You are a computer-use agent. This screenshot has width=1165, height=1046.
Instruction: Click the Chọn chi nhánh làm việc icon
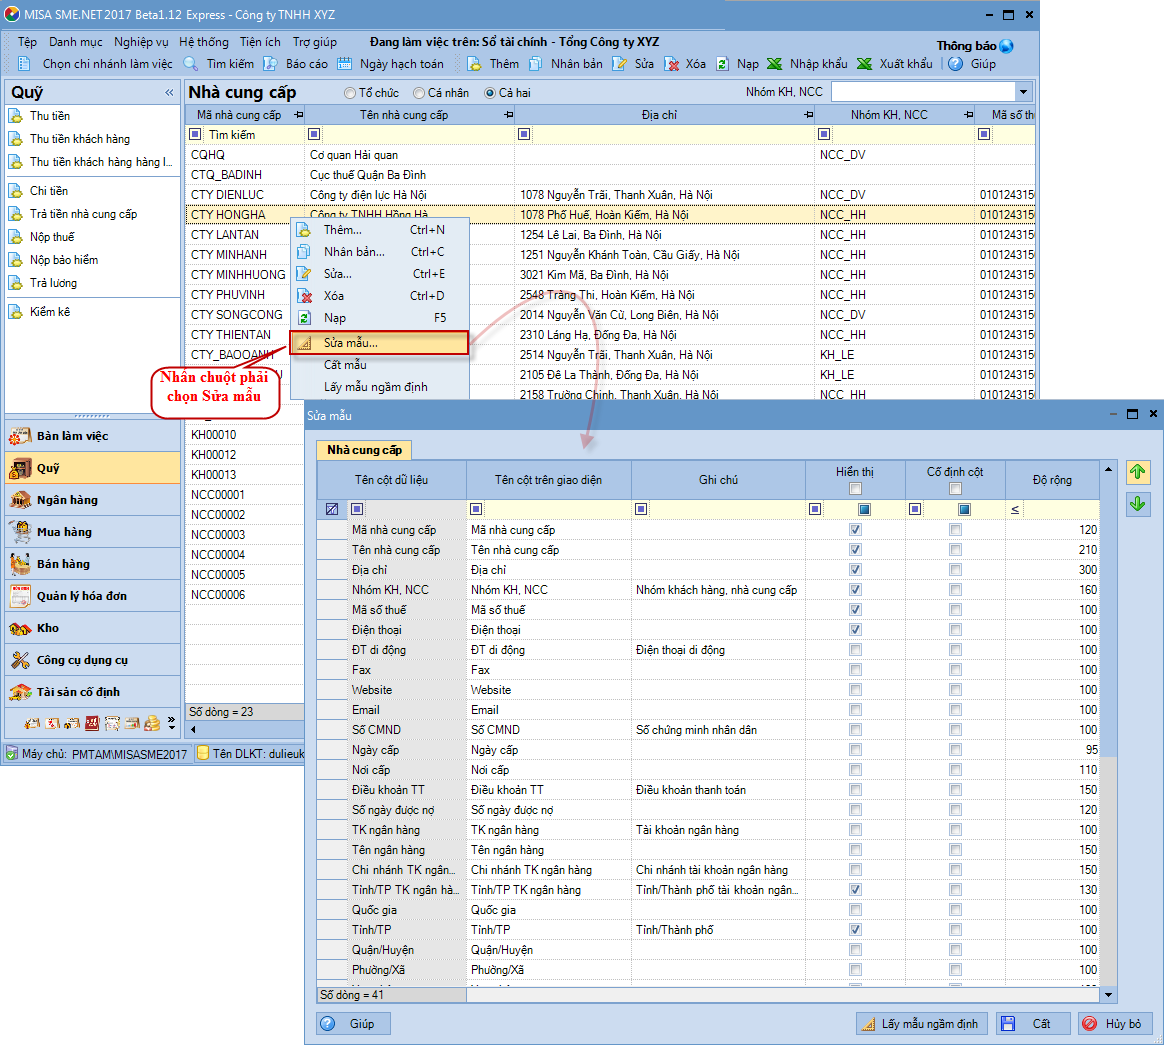point(25,64)
